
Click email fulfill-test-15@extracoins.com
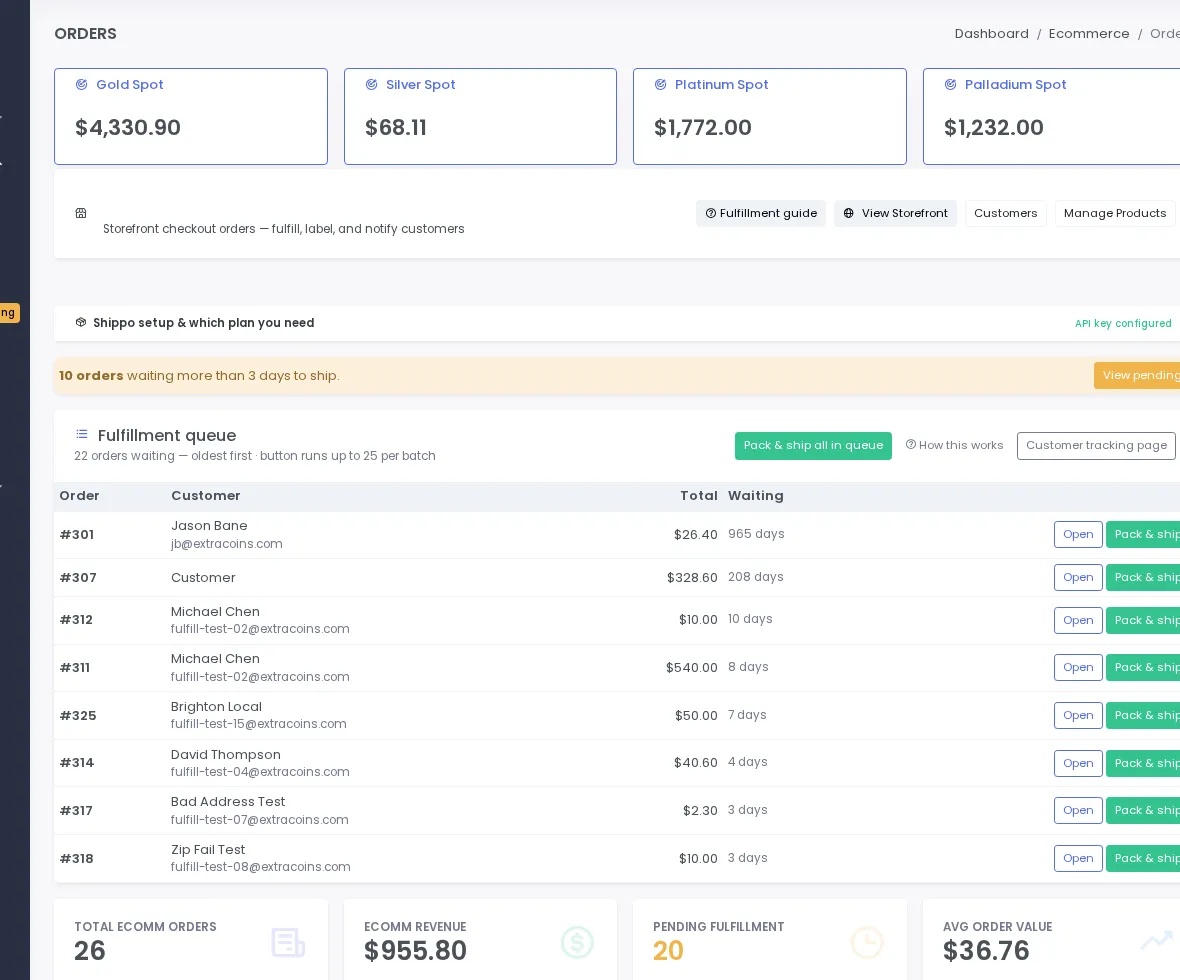[x=259, y=724]
